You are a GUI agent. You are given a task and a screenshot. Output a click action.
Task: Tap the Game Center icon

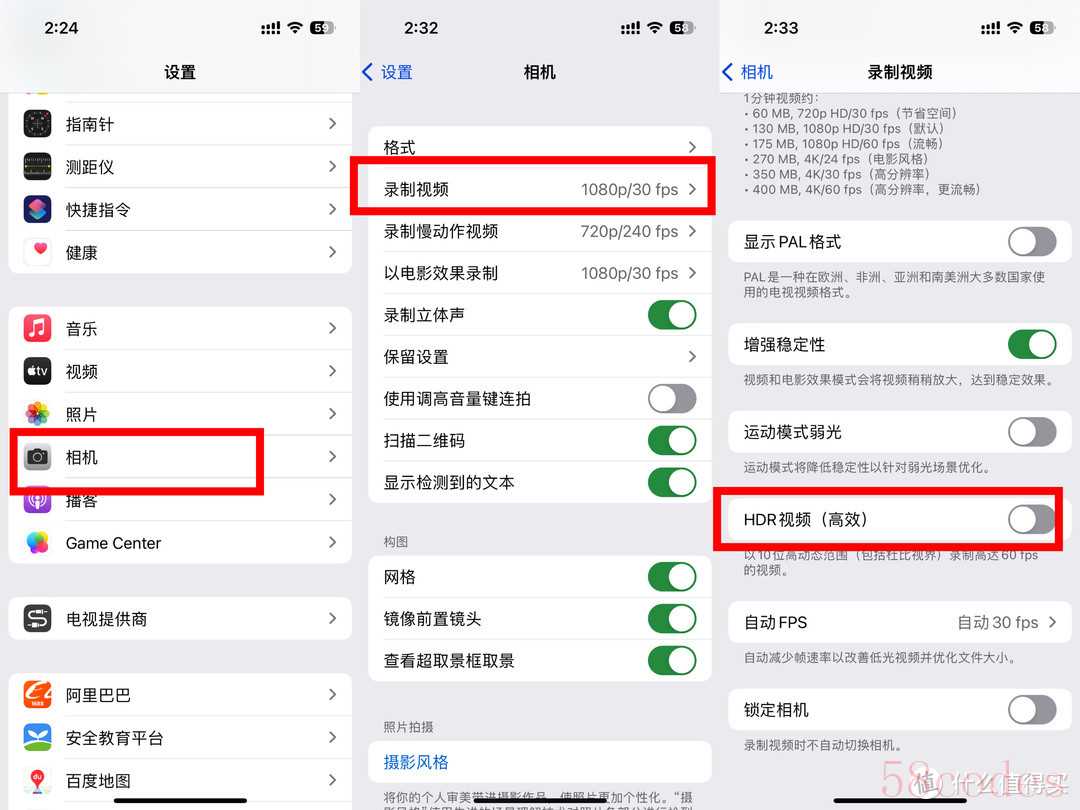37,543
